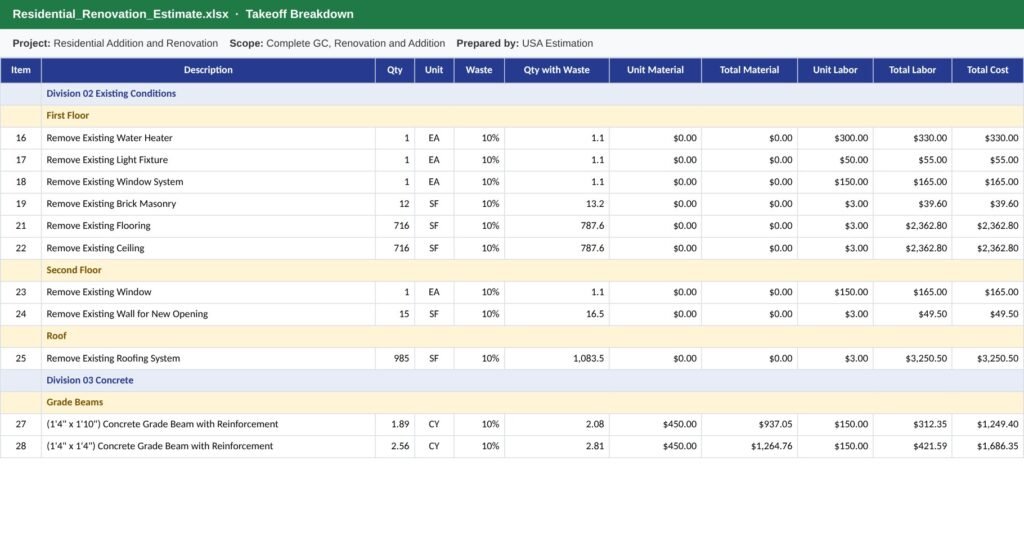Select the Division 02 Existing Conditions row
The height and width of the screenshot is (551, 1024).
[x=512, y=93]
